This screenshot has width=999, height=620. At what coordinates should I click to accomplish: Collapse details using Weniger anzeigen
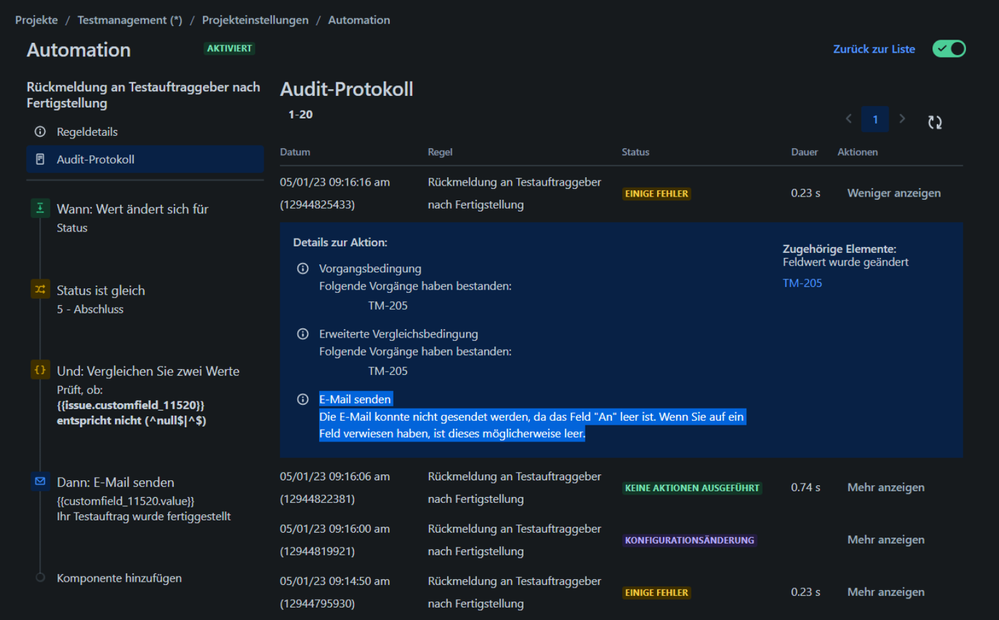click(x=893, y=192)
